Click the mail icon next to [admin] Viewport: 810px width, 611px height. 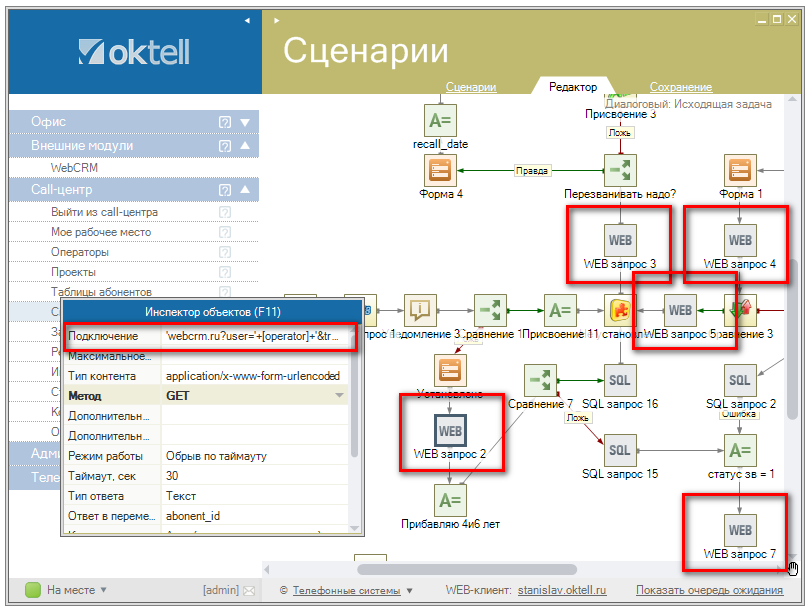[248, 591]
